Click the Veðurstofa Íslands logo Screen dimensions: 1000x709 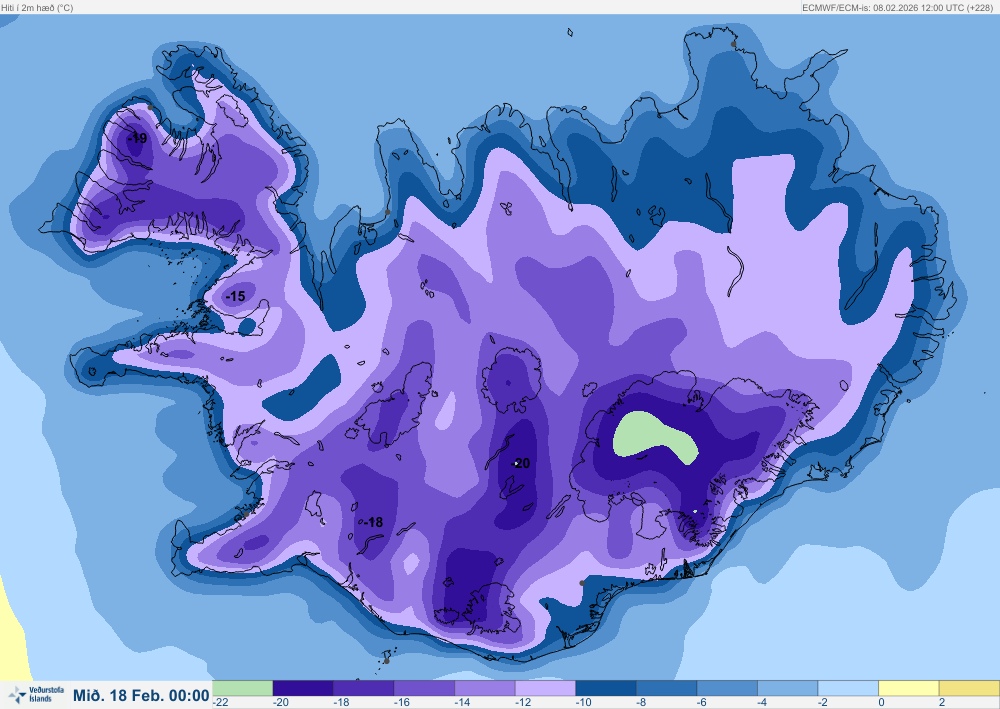coord(36,694)
